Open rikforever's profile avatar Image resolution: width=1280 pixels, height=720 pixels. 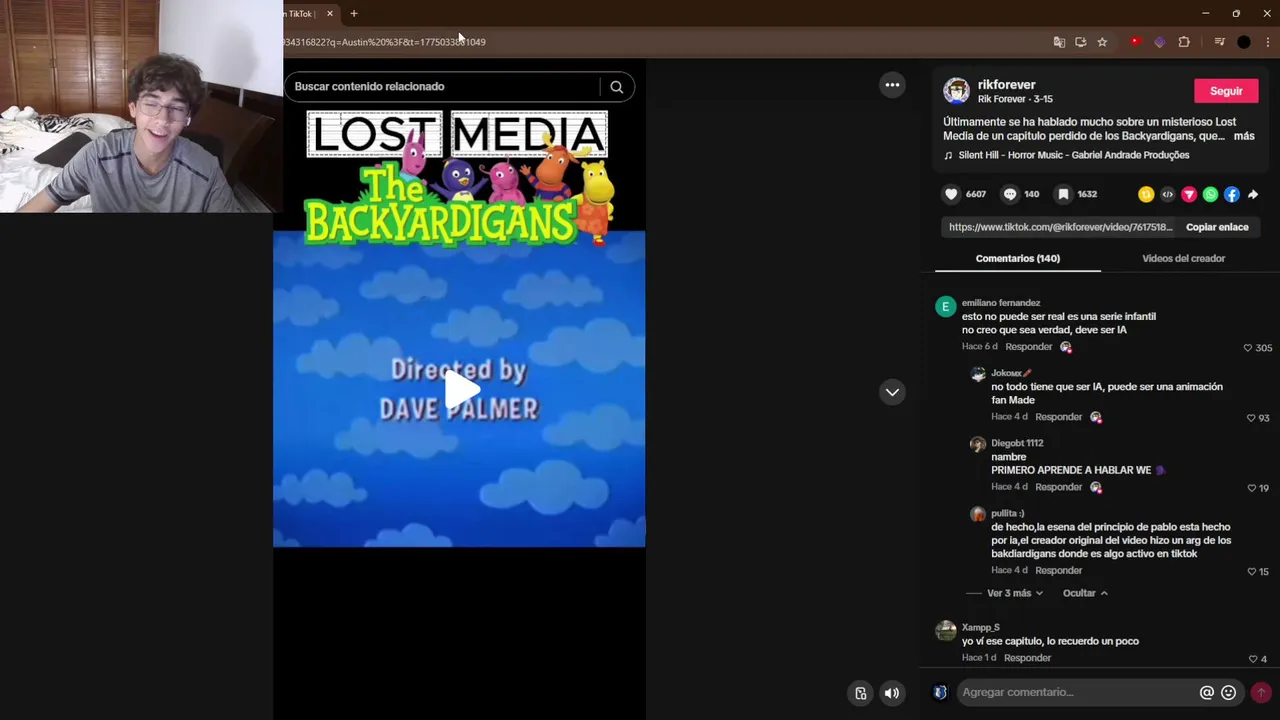pos(957,91)
